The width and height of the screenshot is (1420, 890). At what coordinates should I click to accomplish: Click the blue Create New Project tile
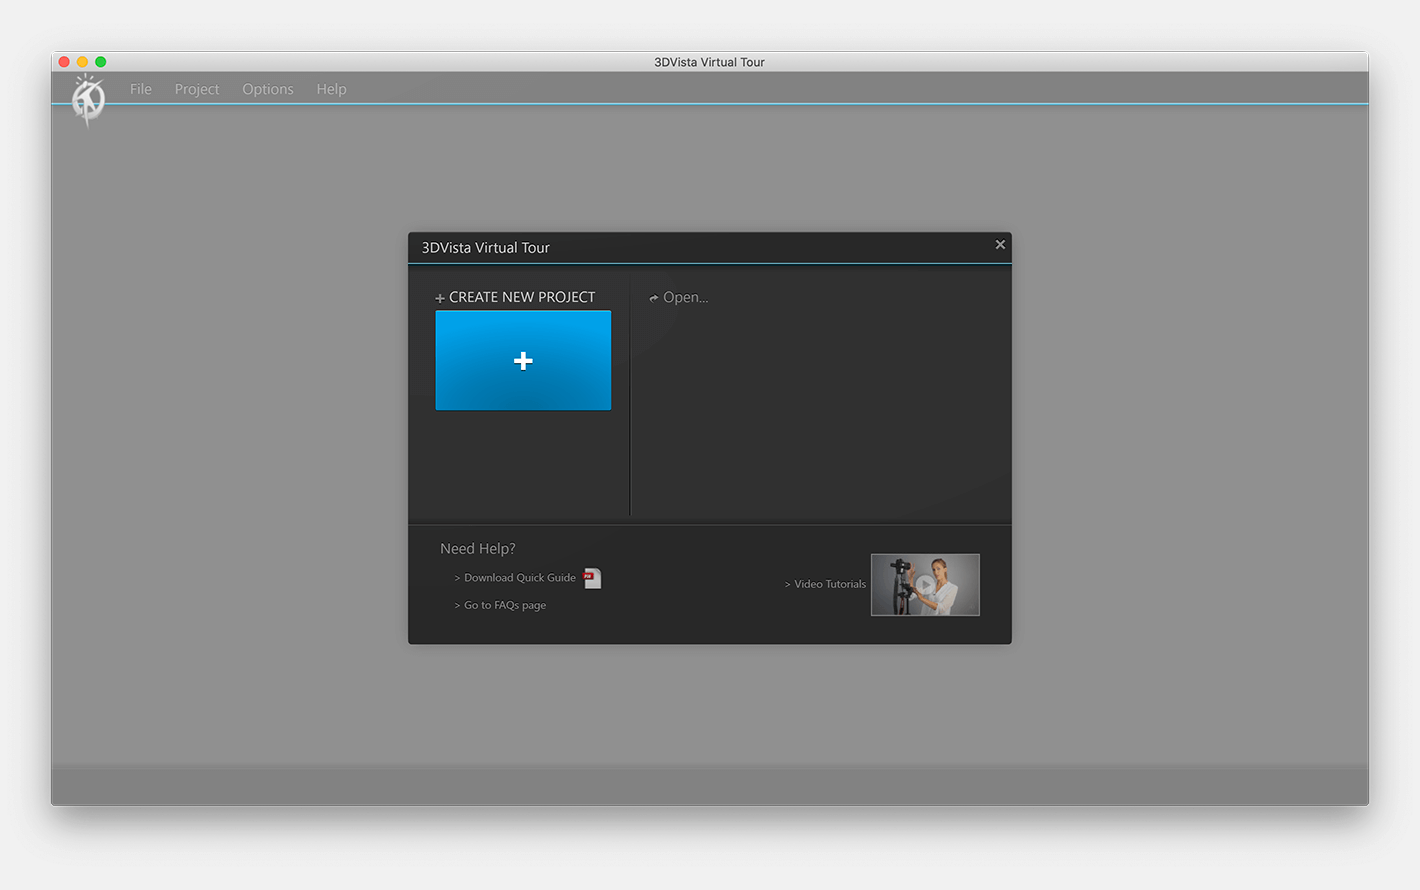(523, 360)
